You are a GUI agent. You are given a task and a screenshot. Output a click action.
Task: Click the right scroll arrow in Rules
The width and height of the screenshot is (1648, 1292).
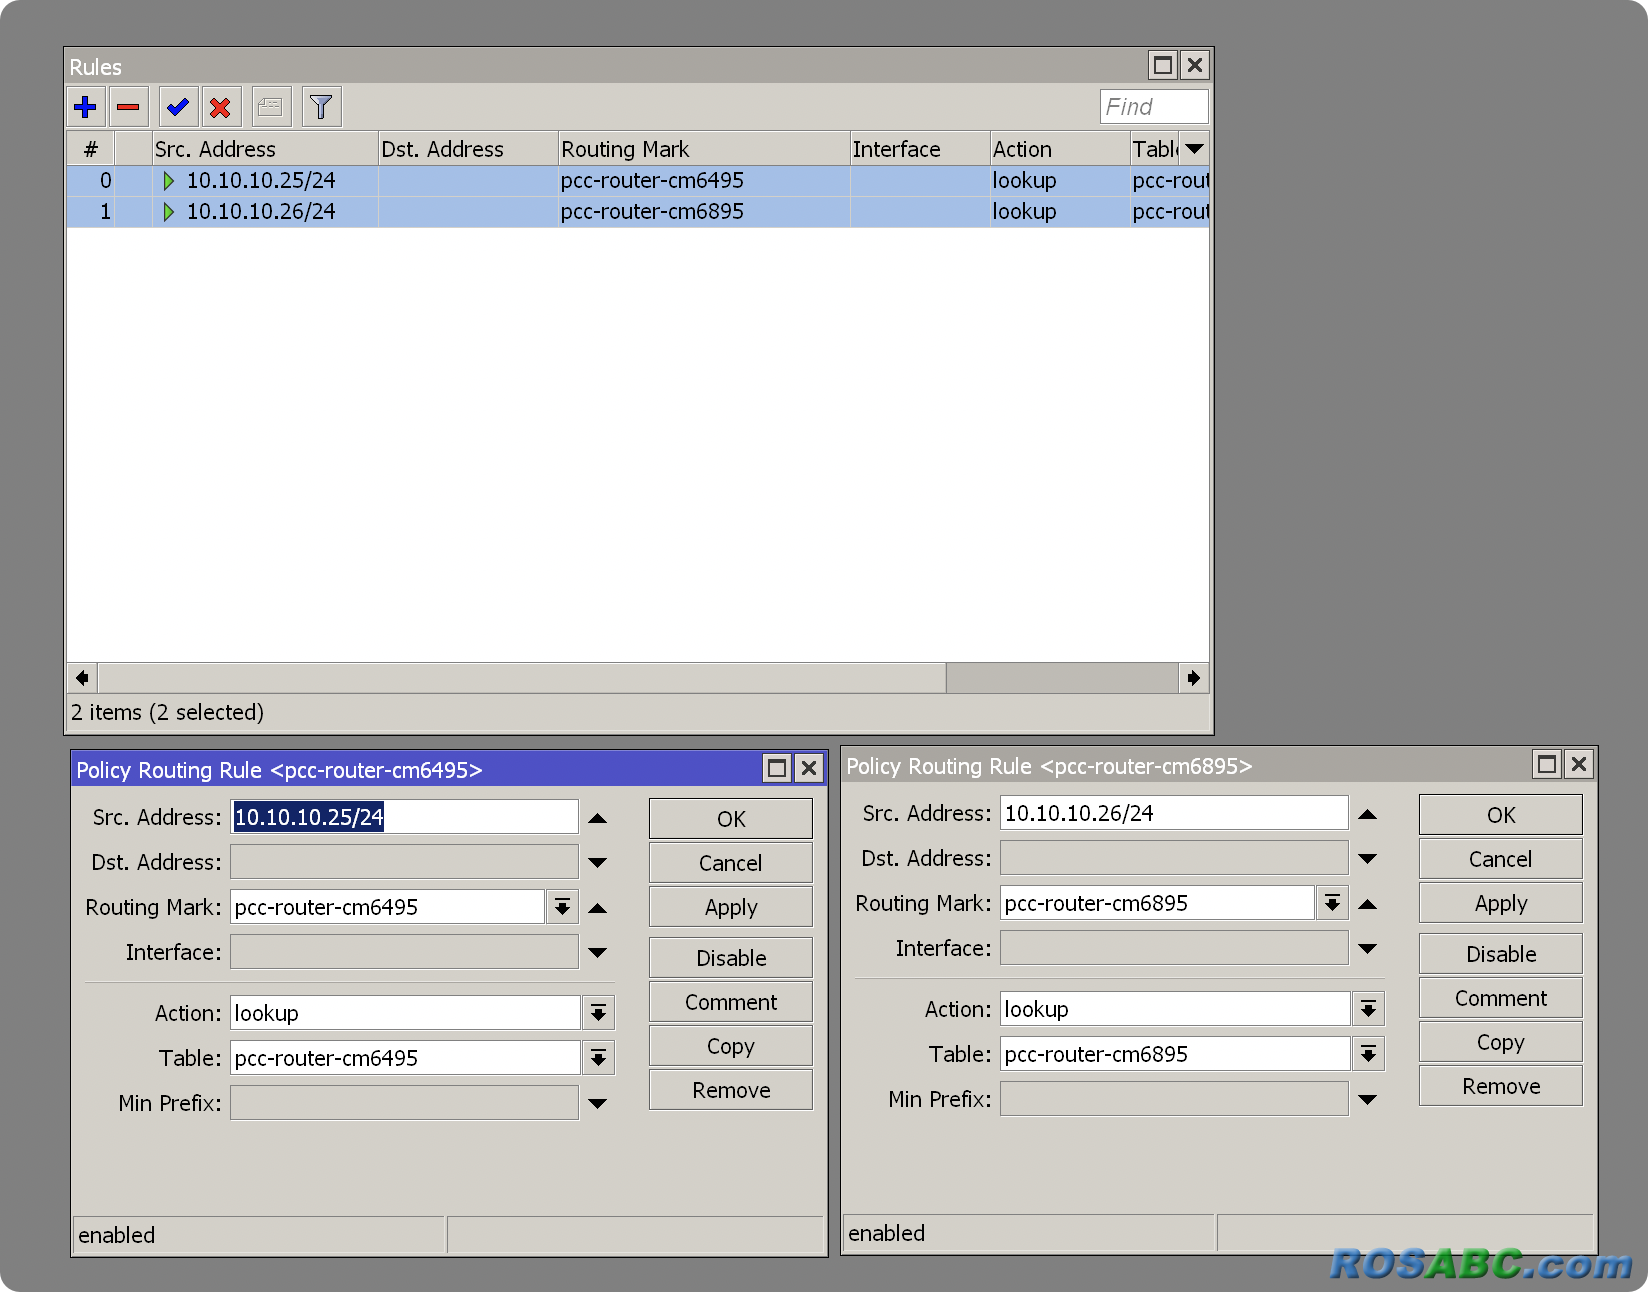pyautogui.click(x=1194, y=678)
